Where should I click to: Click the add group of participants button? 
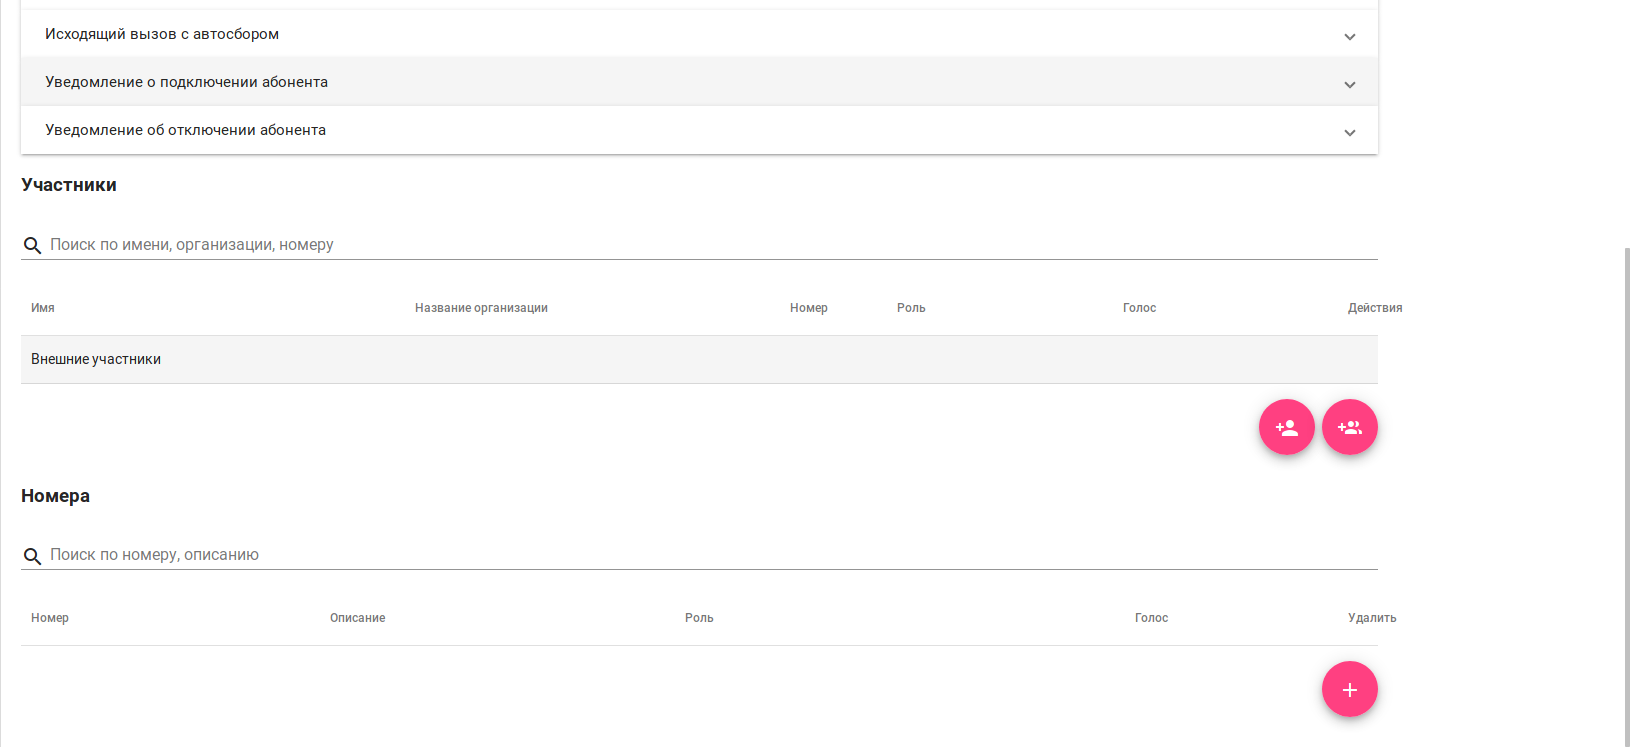coord(1349,428)
